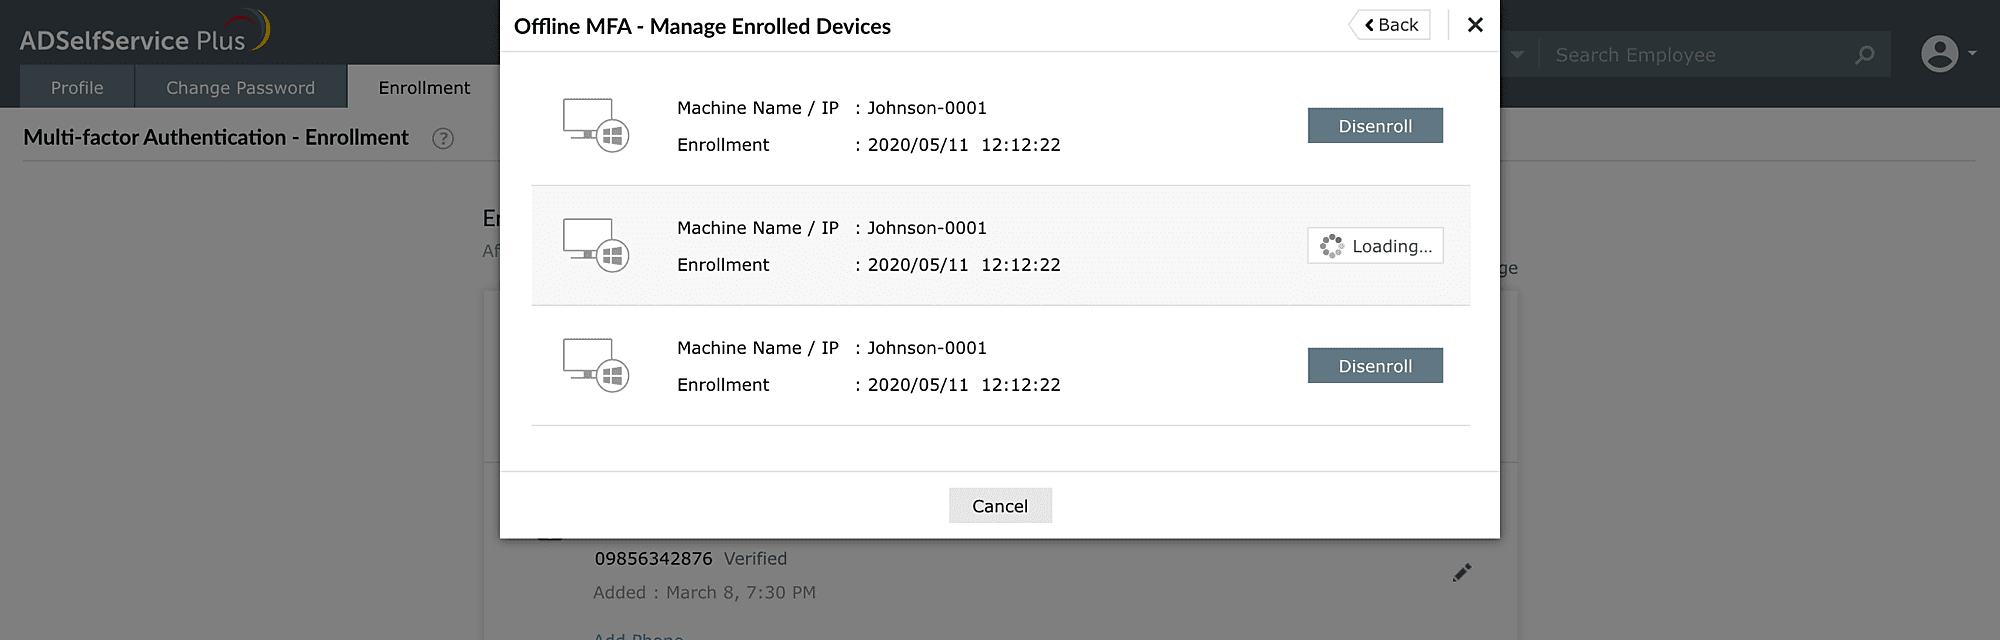This screenshot has height=640, width=2000.
Task: Disenroll the bottom Johnson-0001 device
Action: click(x=1375, y=365)
